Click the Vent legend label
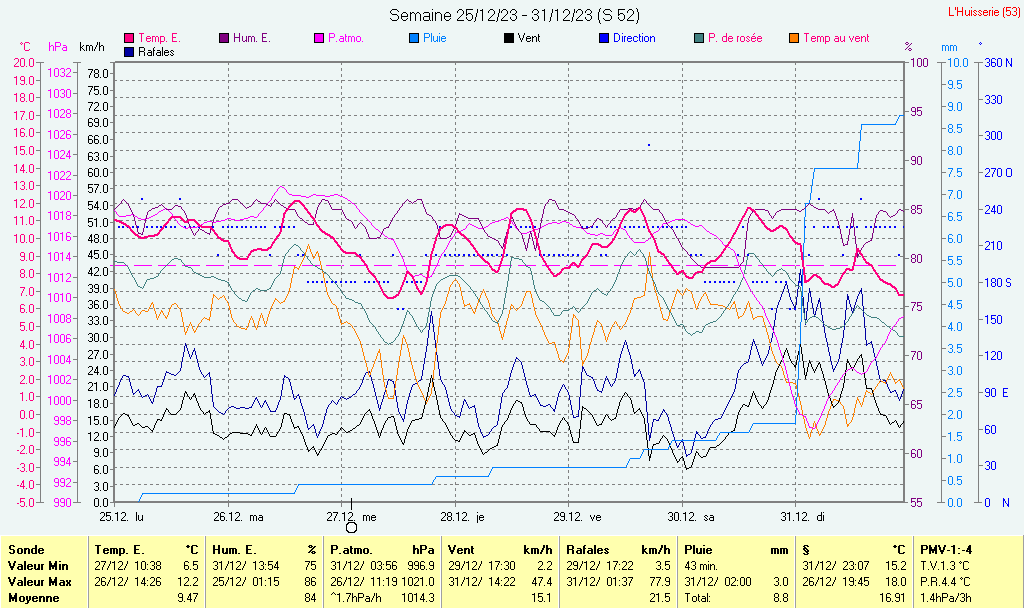This screenshot has height=608, width=1024. tap(529, 39)
